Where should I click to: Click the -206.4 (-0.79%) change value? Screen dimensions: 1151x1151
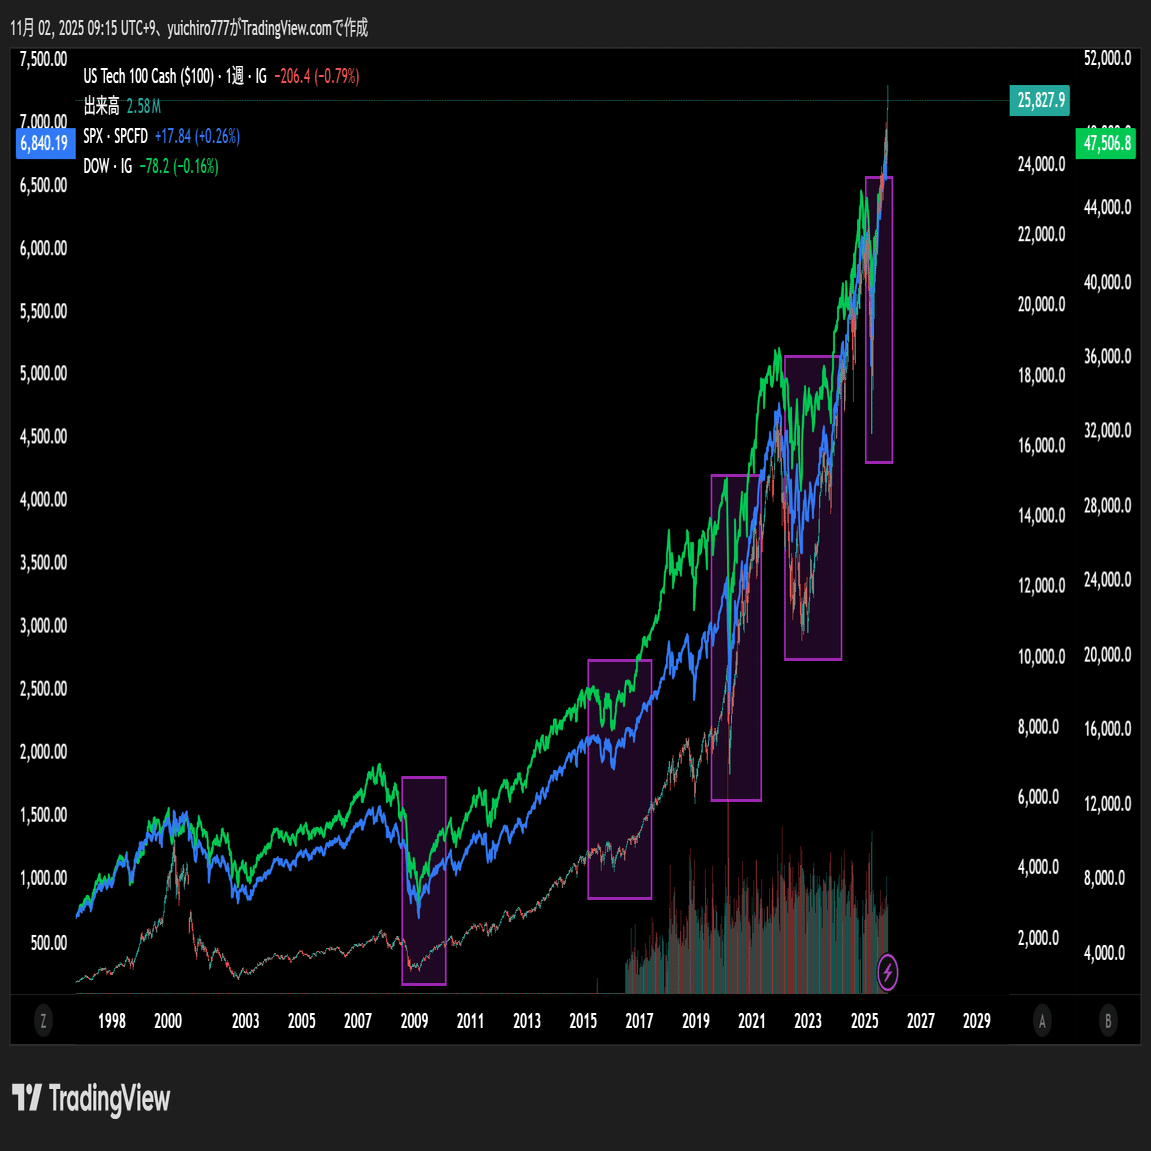click(316, 76)
